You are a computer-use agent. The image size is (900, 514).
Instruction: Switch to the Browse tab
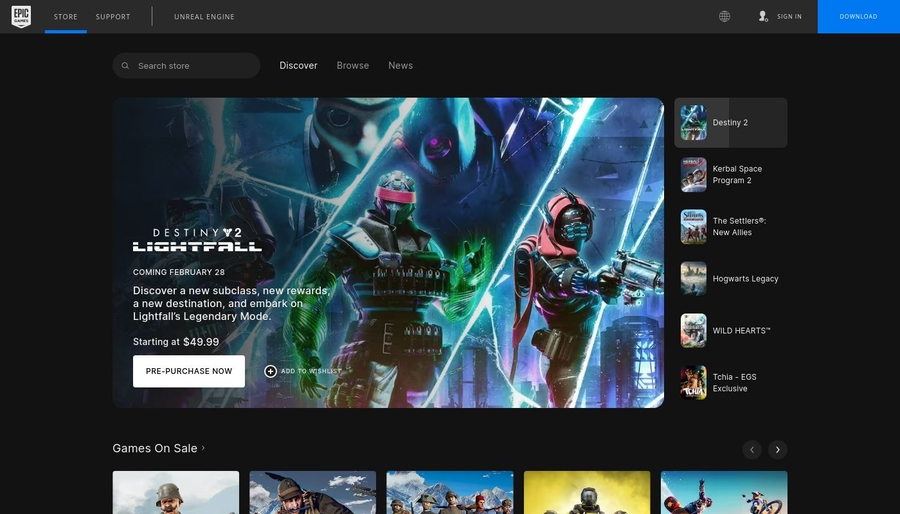click(352, 66)
